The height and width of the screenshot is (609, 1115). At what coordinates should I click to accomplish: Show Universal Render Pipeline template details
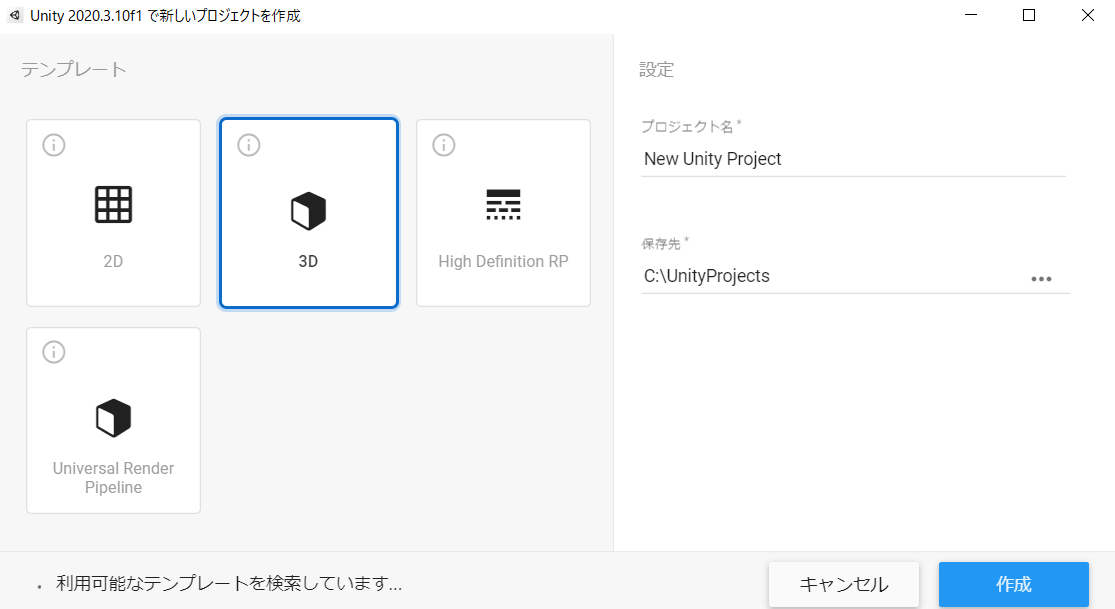click(x=53, y=352)
